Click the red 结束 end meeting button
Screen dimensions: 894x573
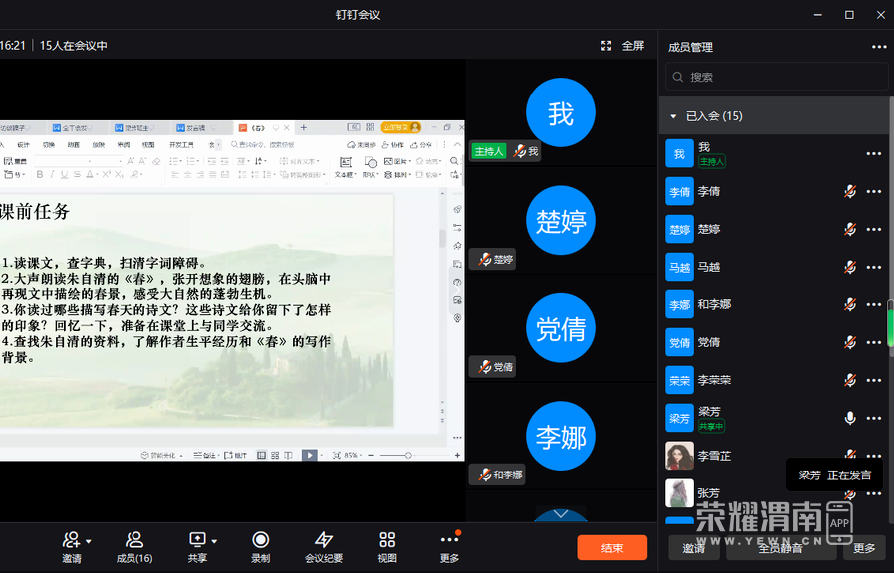(612, 547)
